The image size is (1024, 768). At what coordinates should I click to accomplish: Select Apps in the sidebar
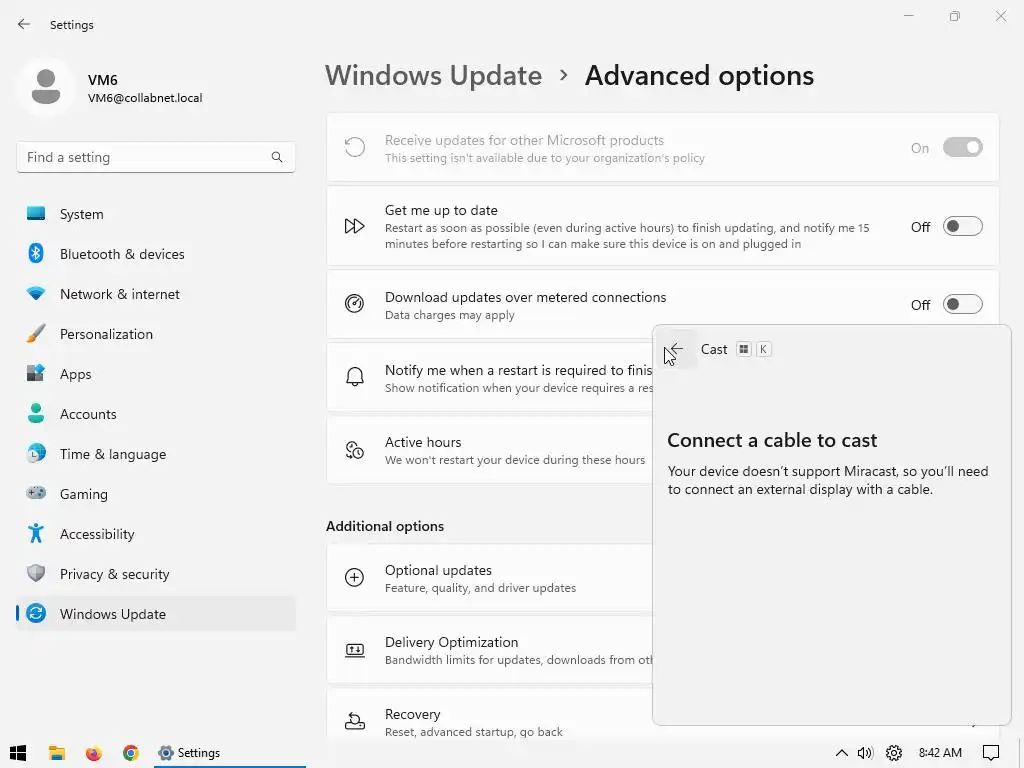tap(156, 374)
